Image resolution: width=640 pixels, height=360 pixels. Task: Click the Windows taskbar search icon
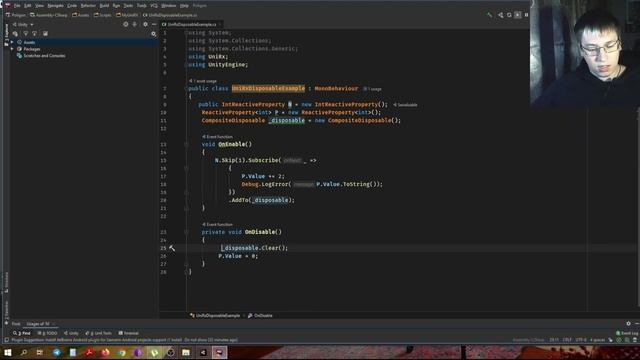(x=24, y=353)
